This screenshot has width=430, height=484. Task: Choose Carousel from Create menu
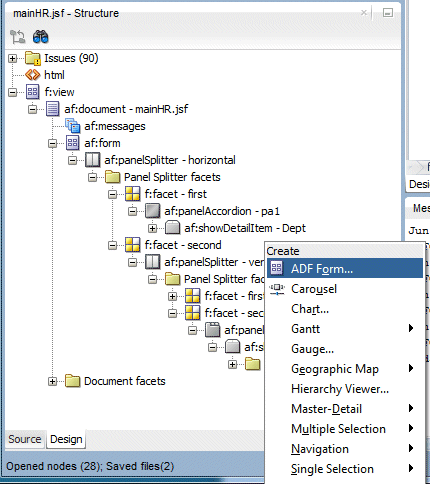pyautogui.click(x=345, y=289)
